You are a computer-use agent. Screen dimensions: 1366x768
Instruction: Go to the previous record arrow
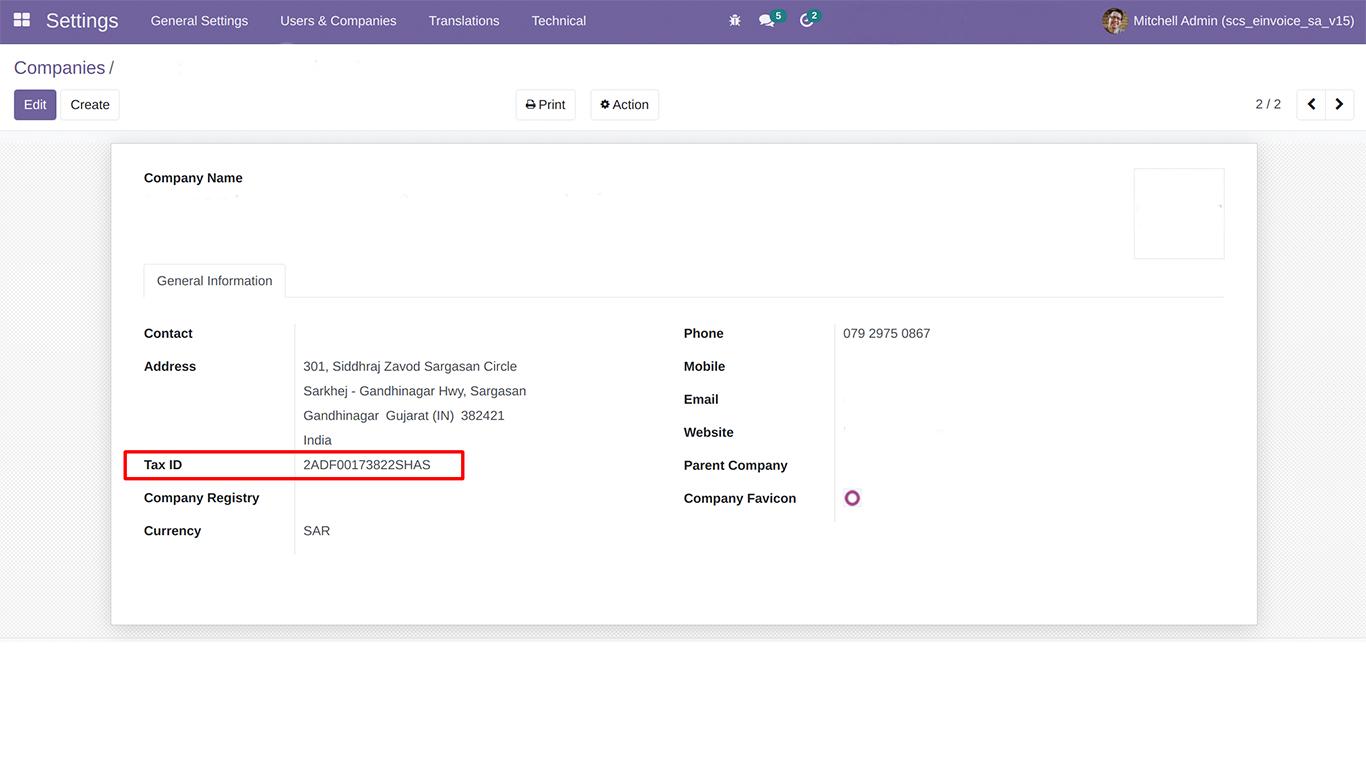pyautogui.click(x=1311, y=104)
